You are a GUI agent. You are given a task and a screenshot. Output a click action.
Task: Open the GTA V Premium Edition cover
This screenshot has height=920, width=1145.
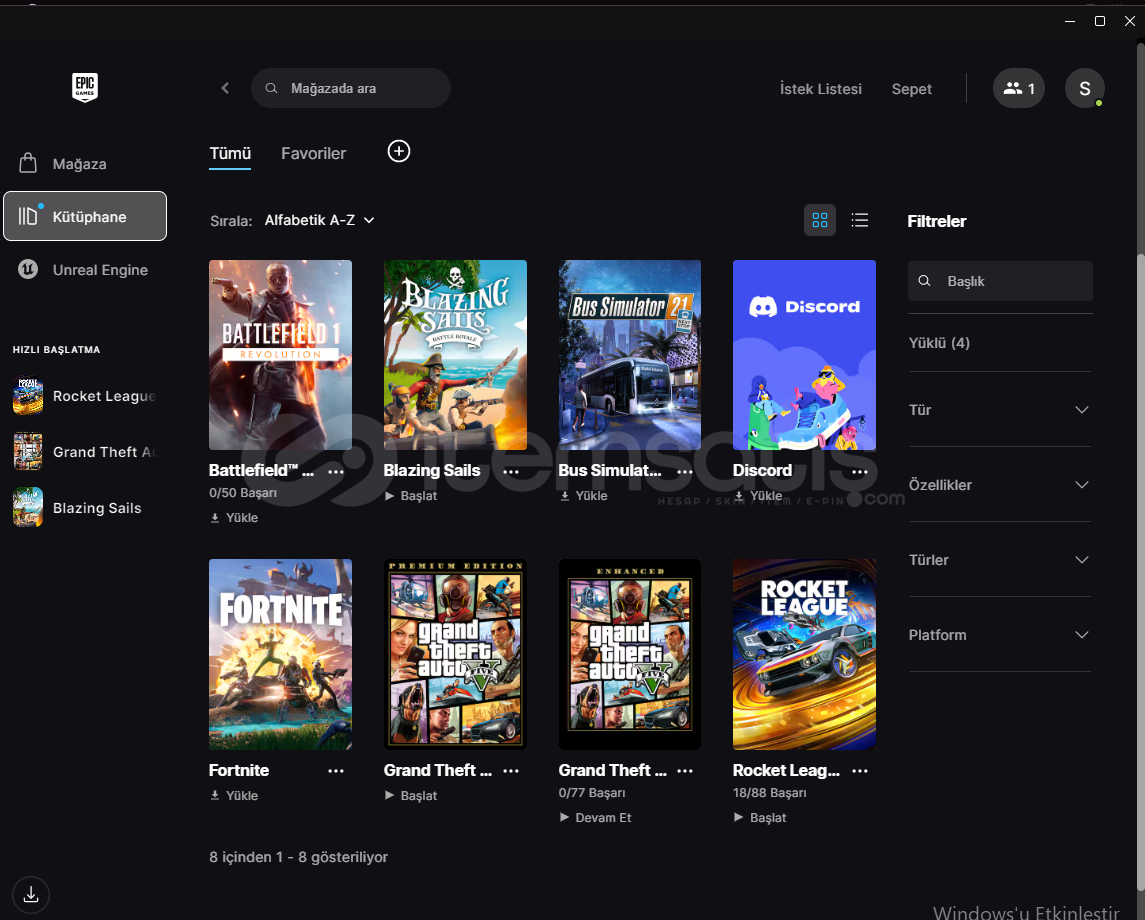(455, 654)
